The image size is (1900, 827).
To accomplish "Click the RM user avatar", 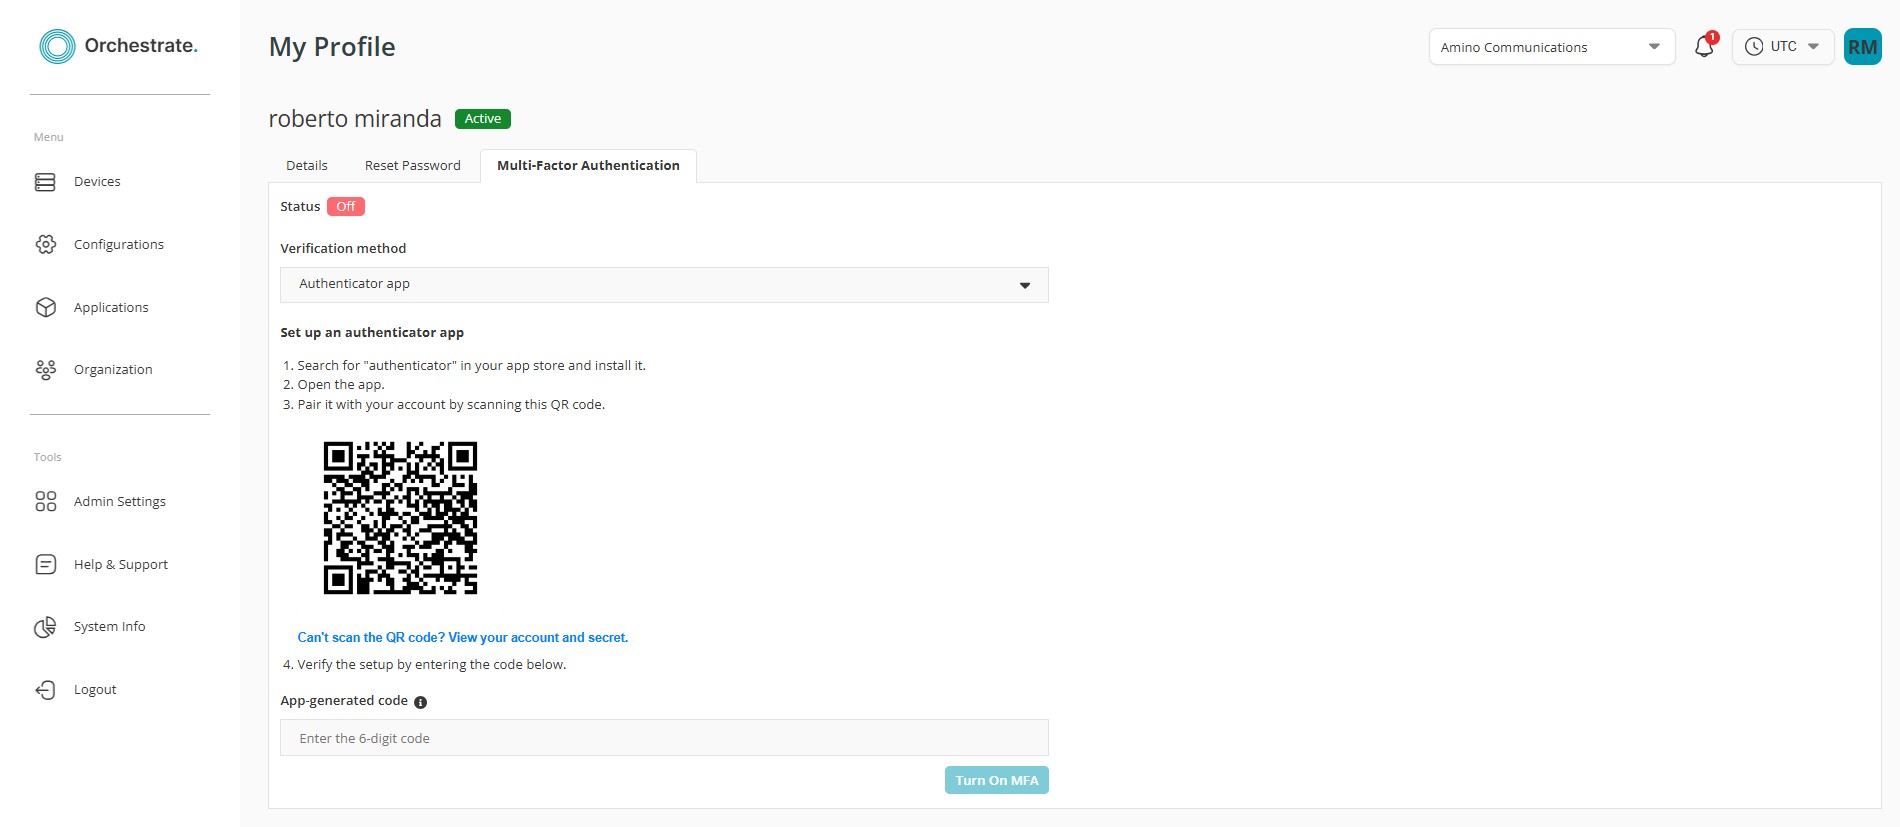I will tap(1862, 47).
